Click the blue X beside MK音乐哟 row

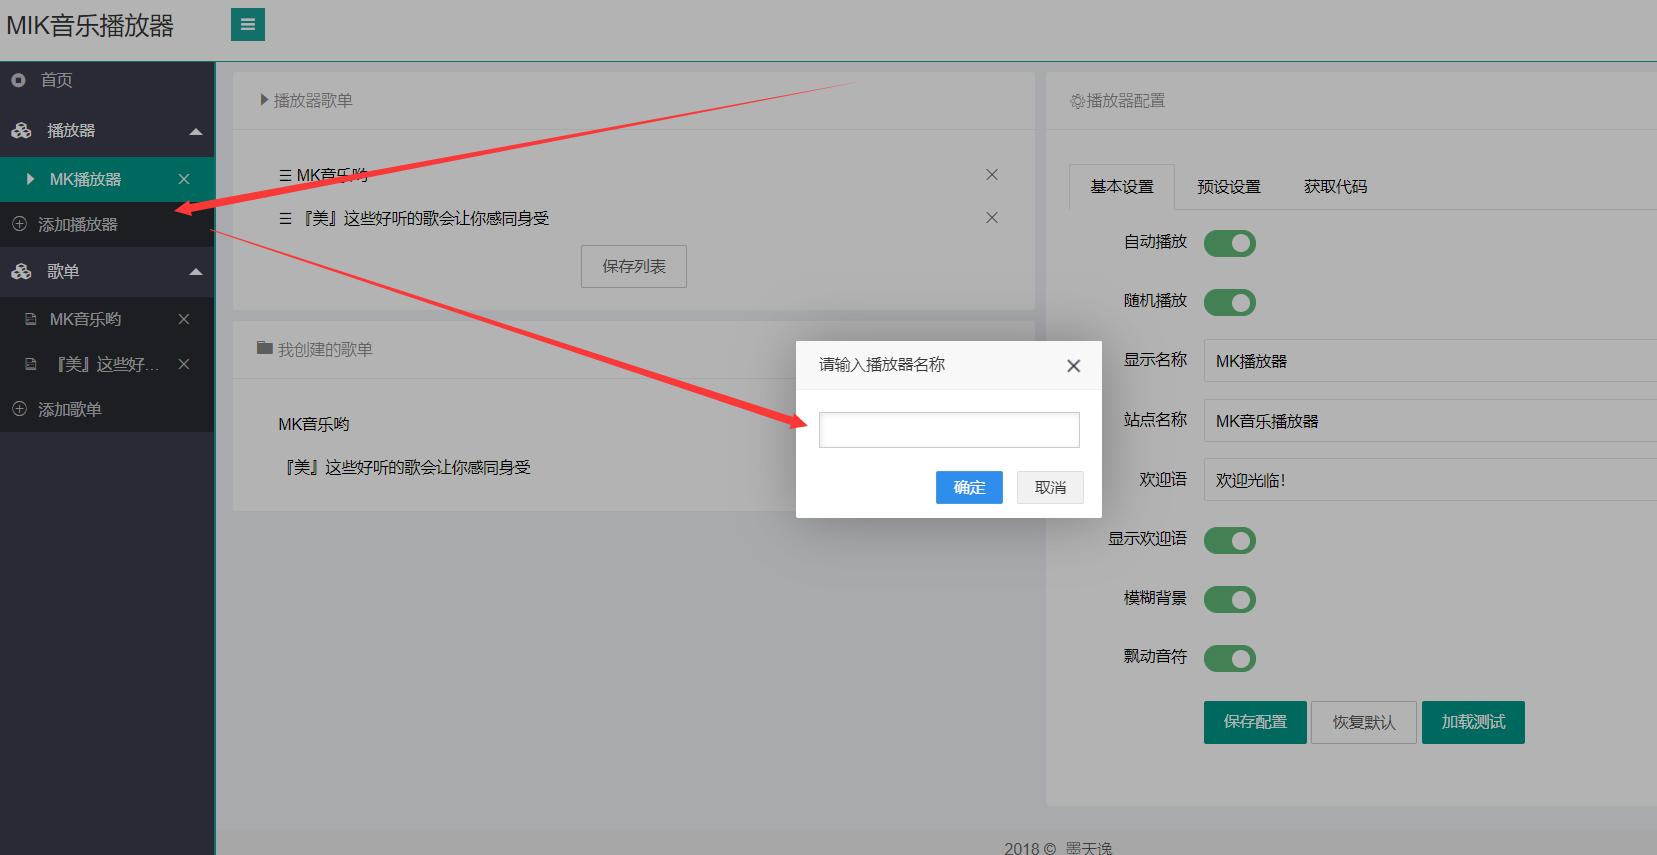pyautogui.click(x=991, y=175)
